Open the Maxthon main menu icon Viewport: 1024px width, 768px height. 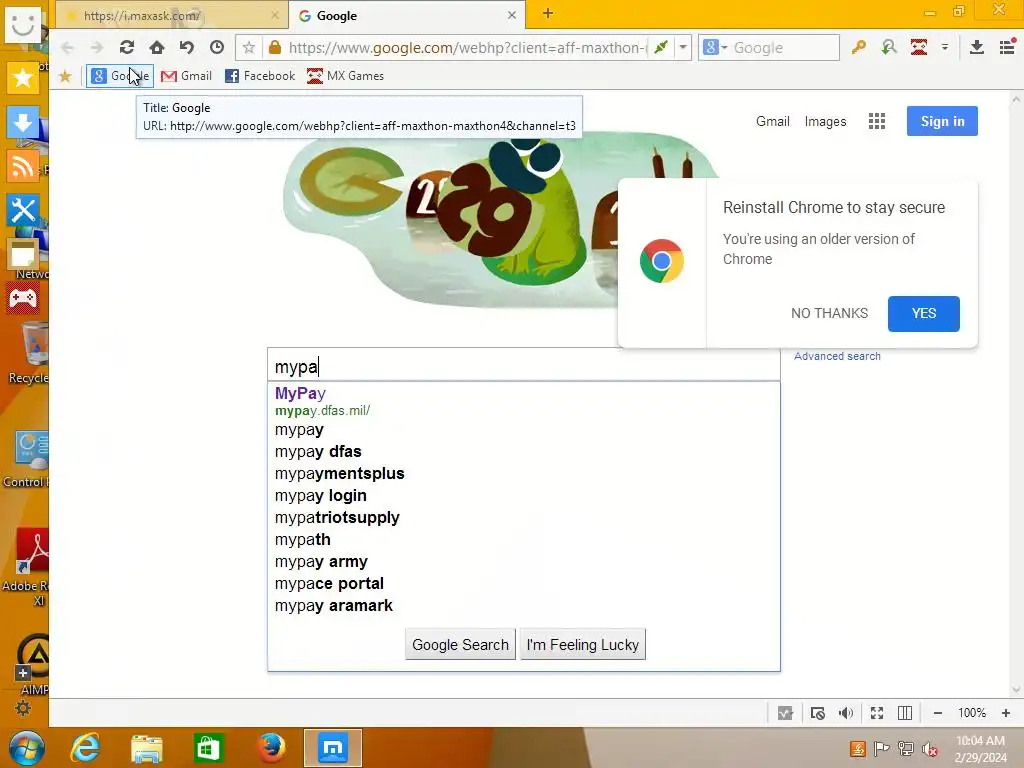pyautogui.click(x=1007, y=47)
